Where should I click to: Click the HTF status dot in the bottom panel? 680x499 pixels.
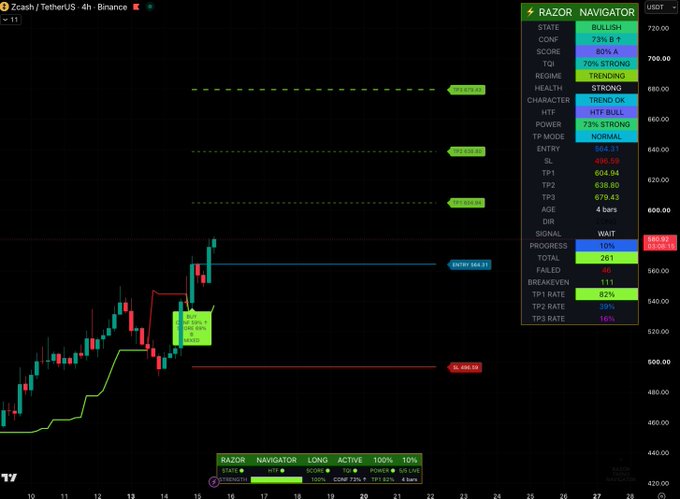coord(282,470)
